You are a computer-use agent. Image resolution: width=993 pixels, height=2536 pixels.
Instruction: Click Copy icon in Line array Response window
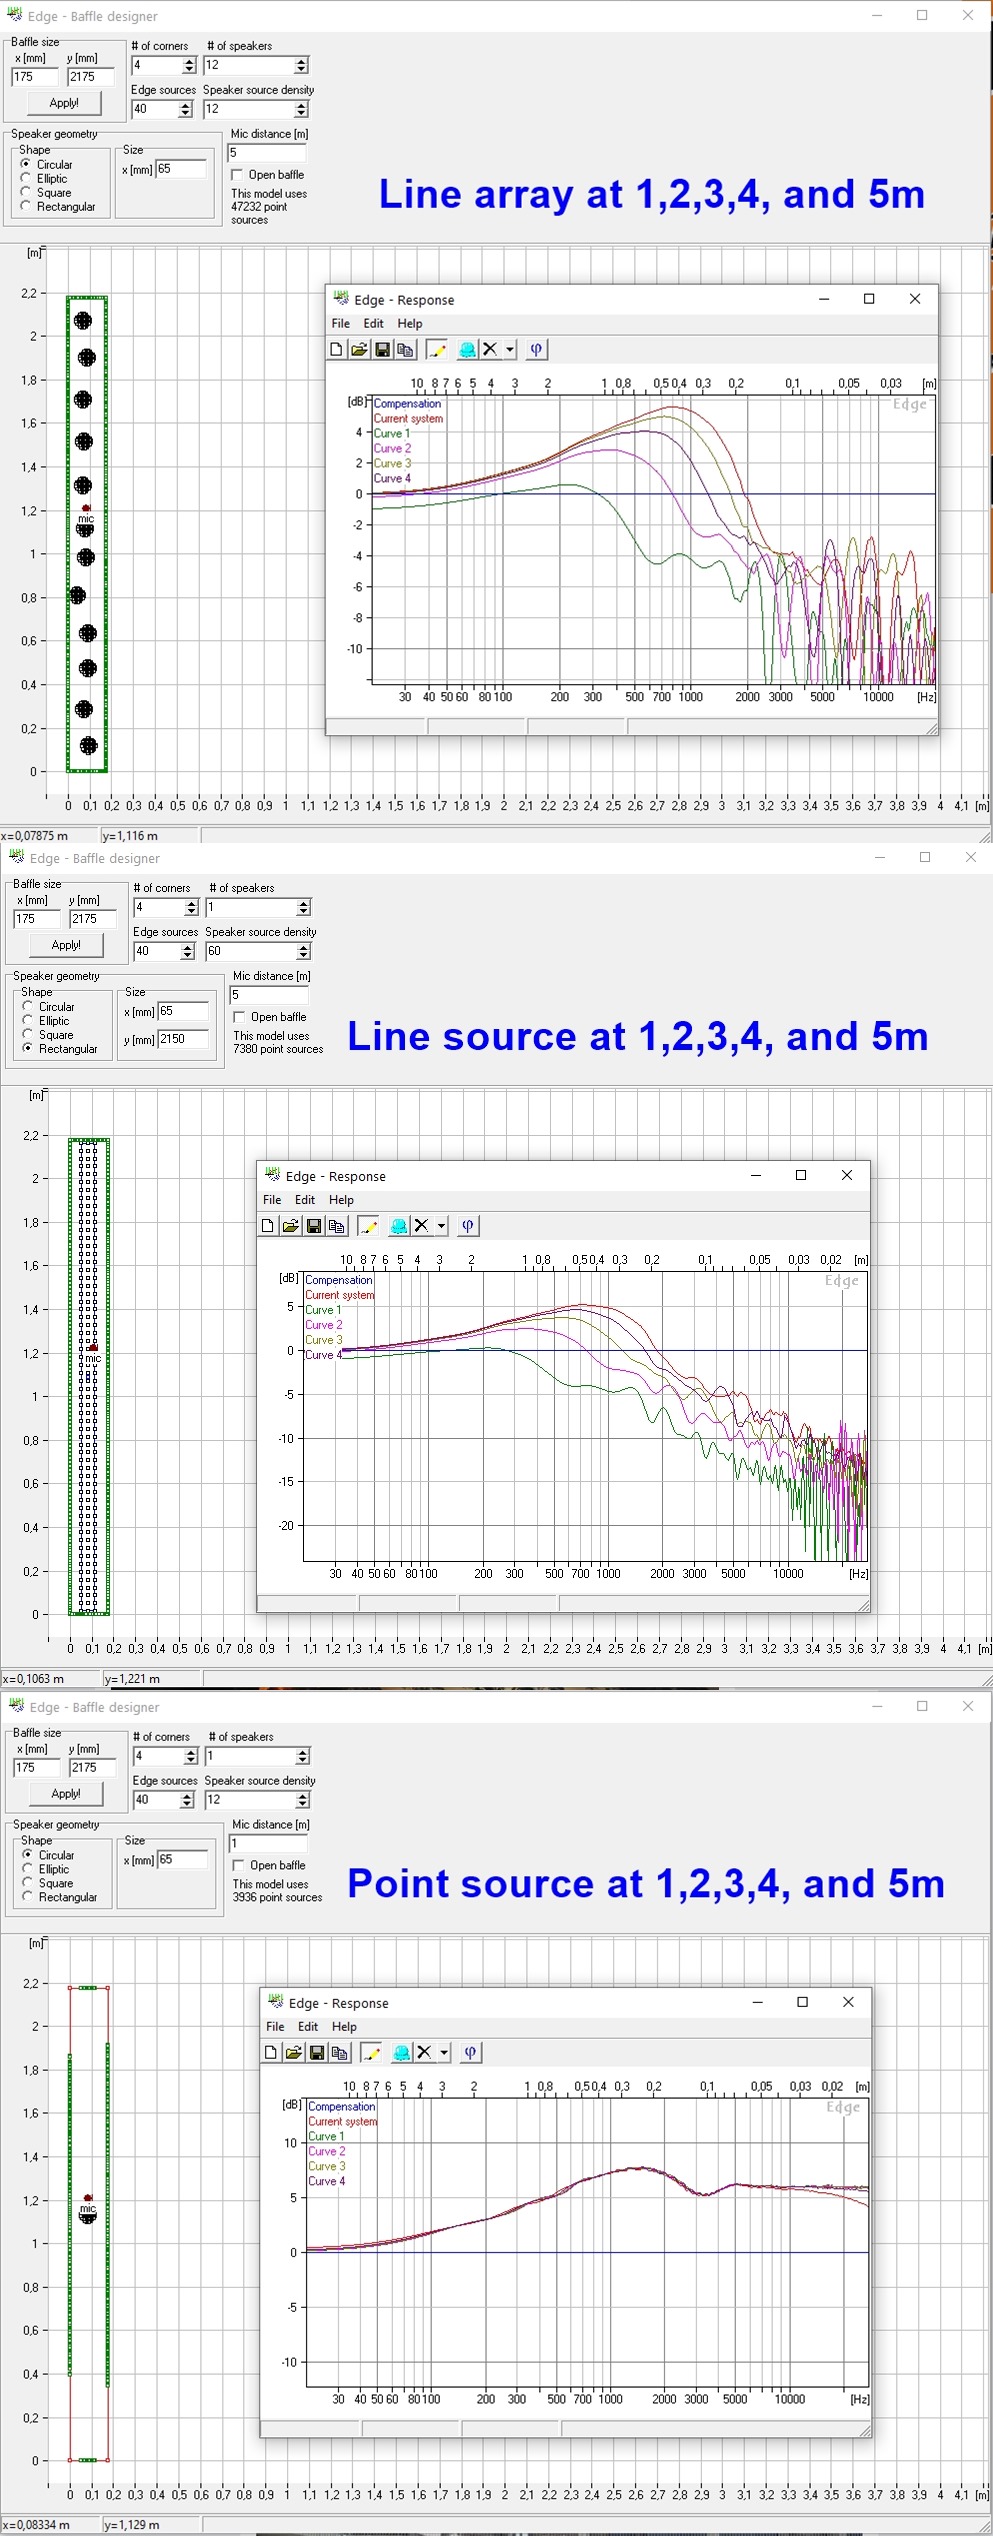(405, 349)
